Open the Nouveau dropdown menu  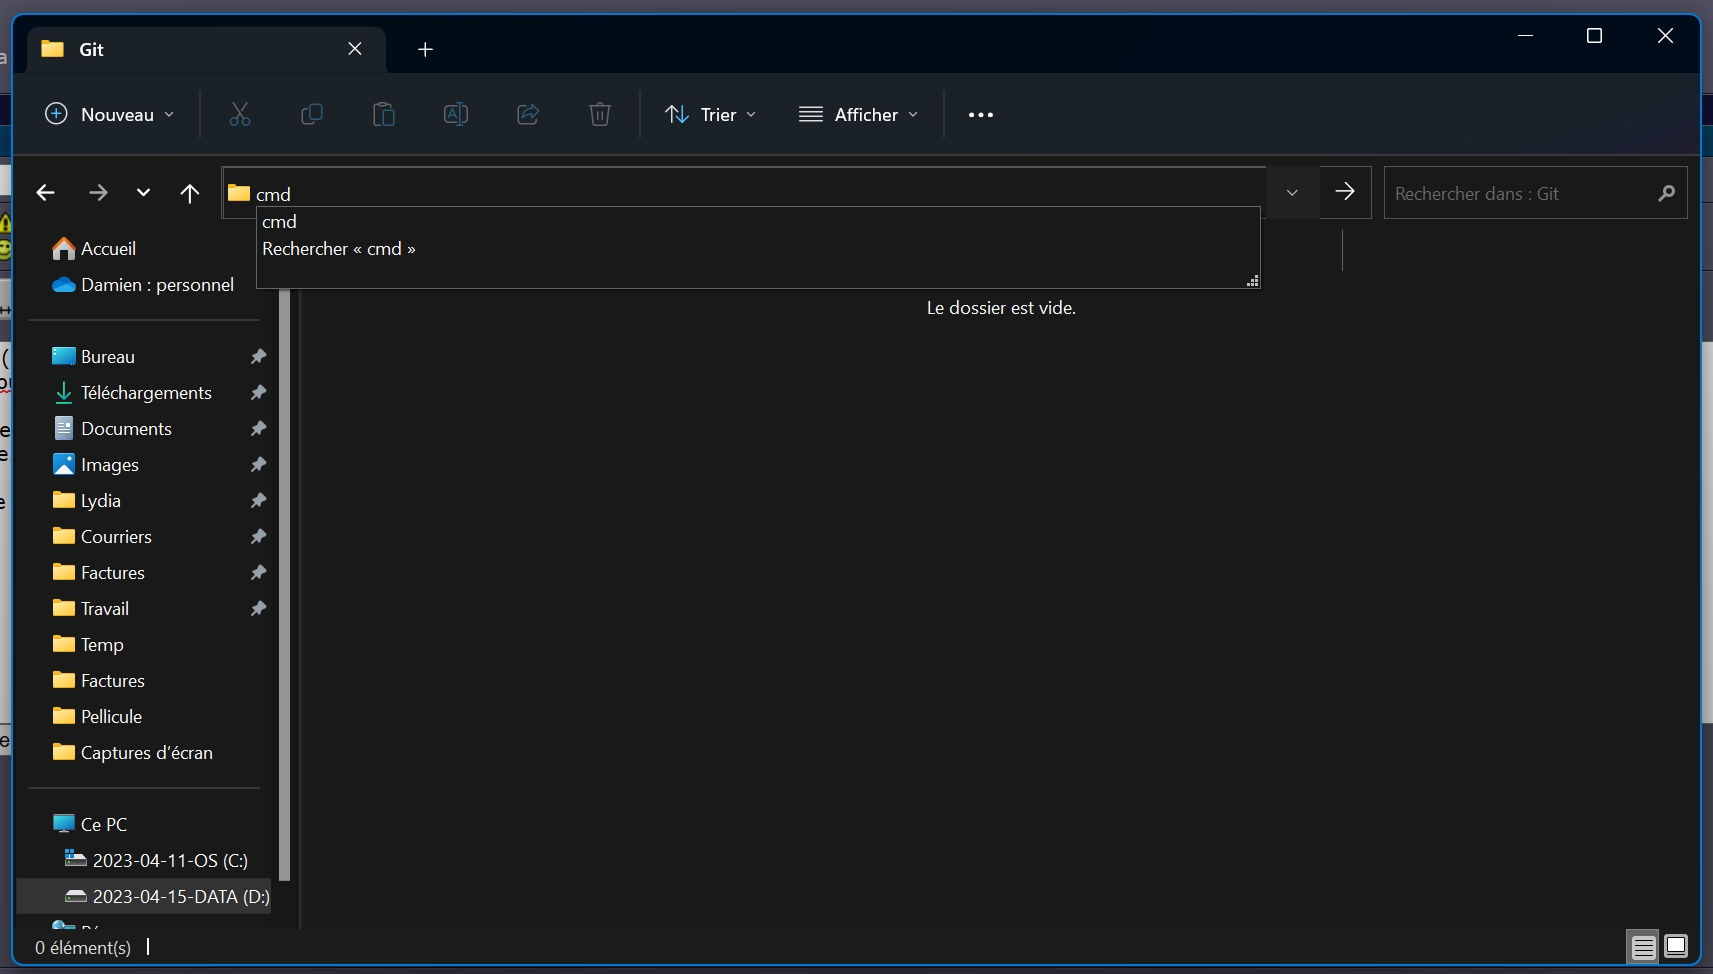110,115
